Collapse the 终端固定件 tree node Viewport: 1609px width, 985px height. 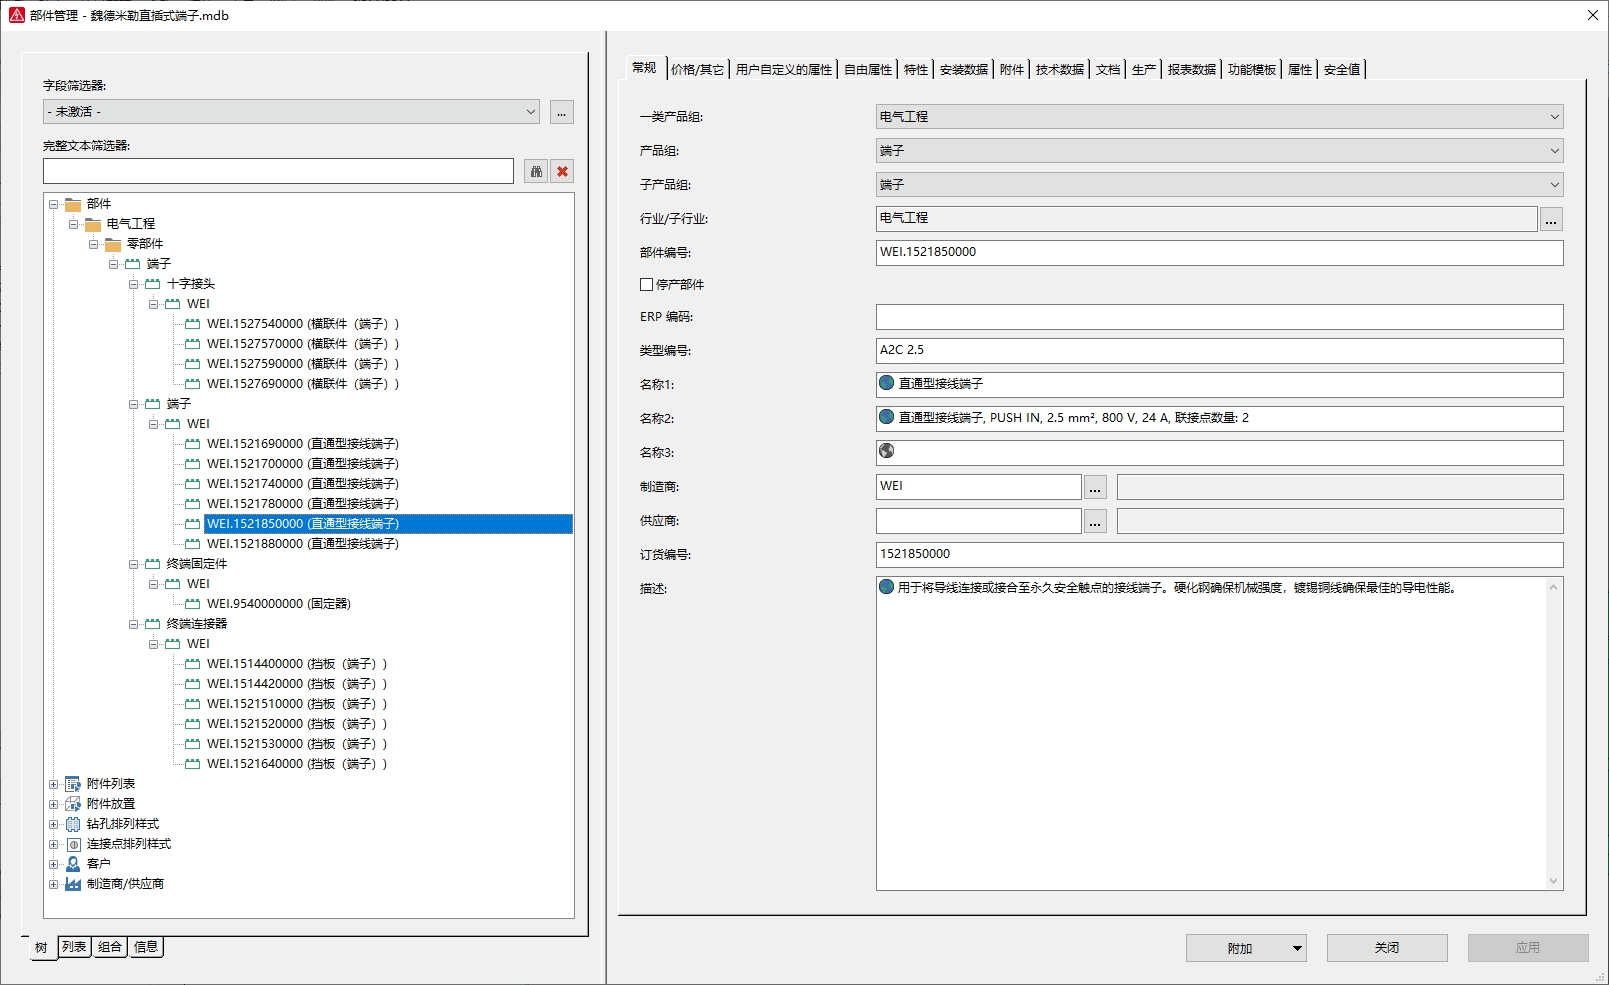(134, 564)
